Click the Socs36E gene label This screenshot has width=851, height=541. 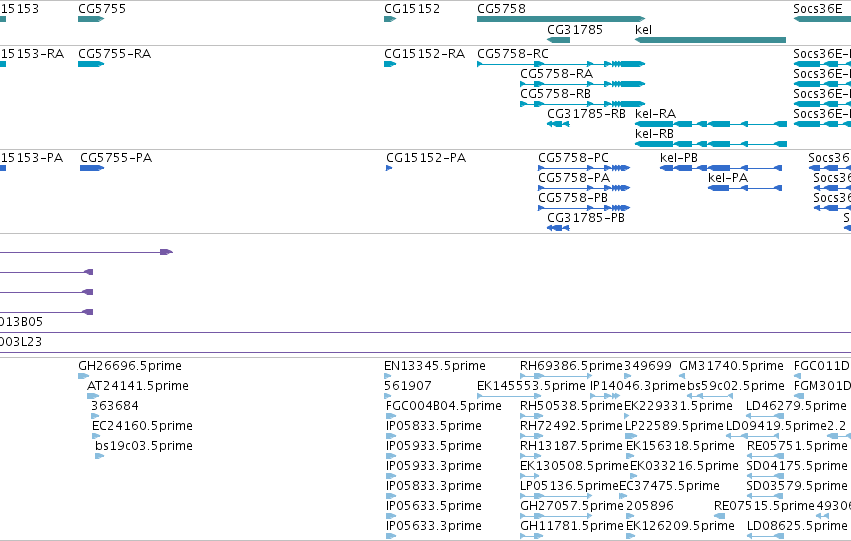(818, 9)
